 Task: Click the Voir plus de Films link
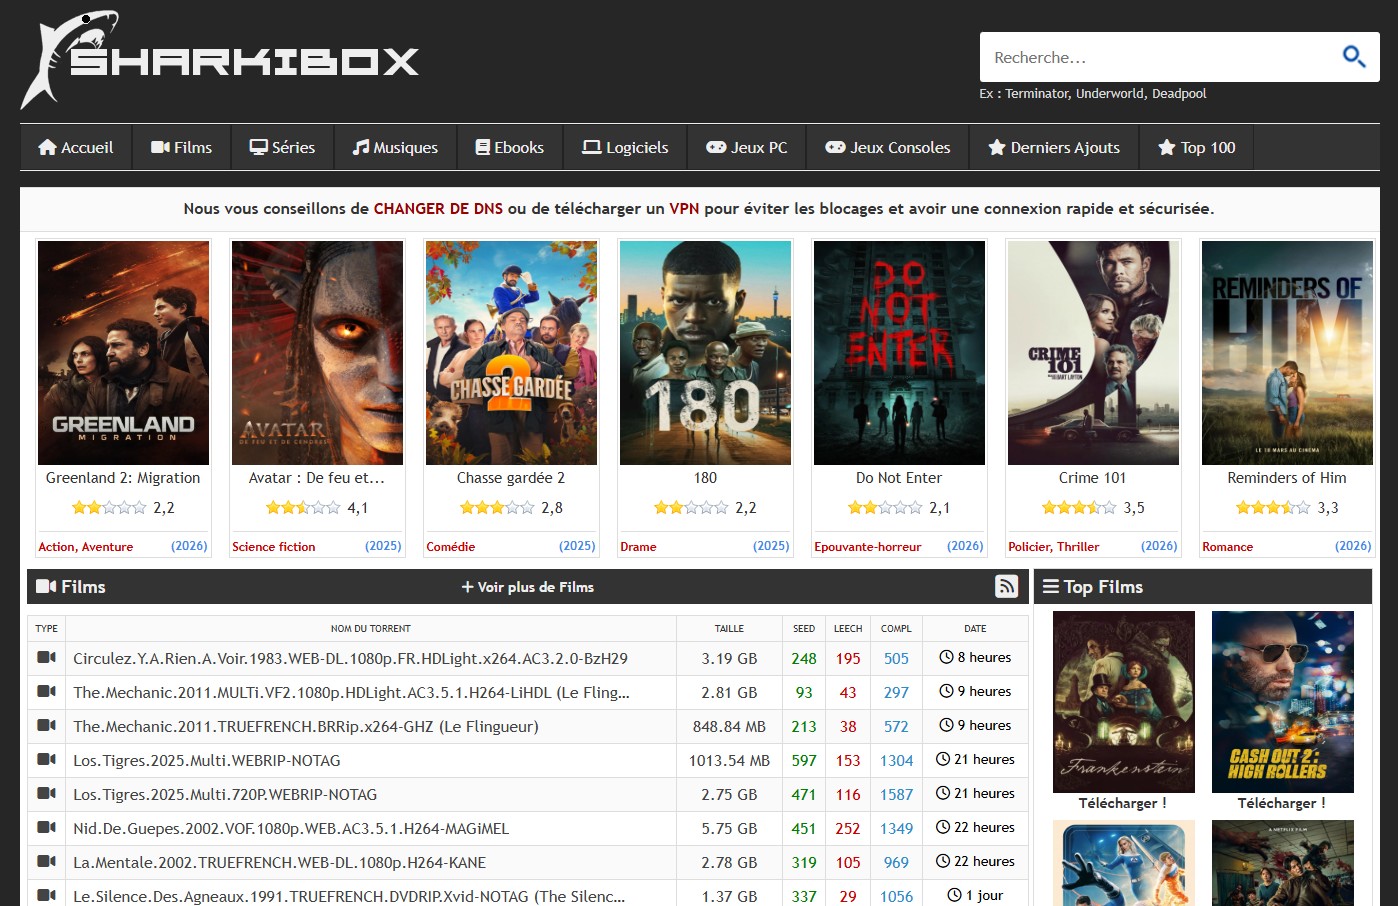pyautogui.click(x=527, y=587)
